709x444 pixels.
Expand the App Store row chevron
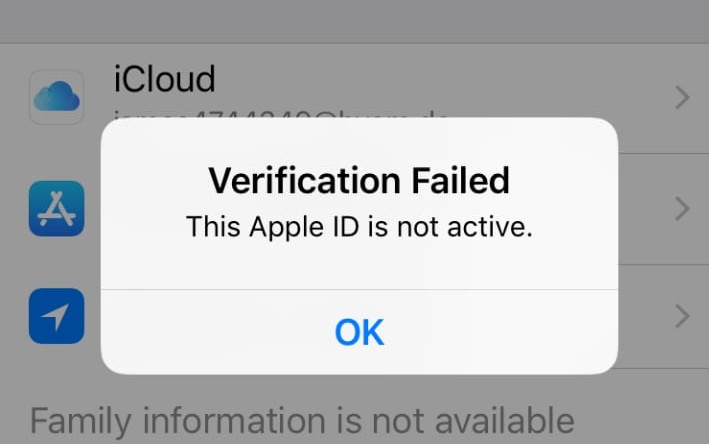click(682, 209)
